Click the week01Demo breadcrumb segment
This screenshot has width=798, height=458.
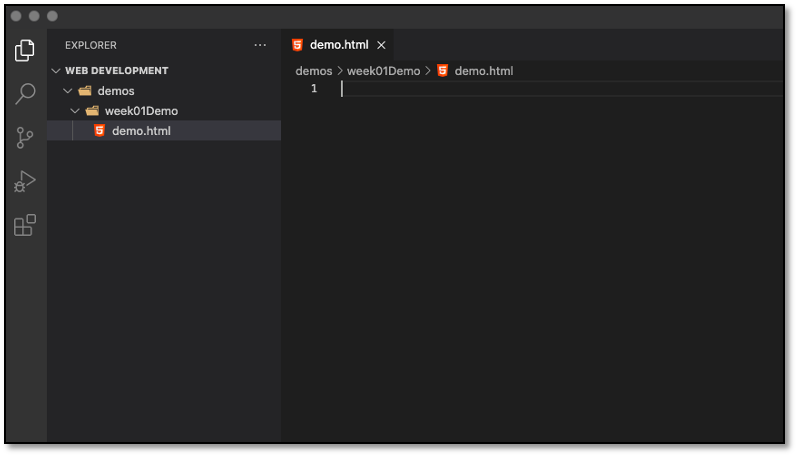(x=384, y=71)
